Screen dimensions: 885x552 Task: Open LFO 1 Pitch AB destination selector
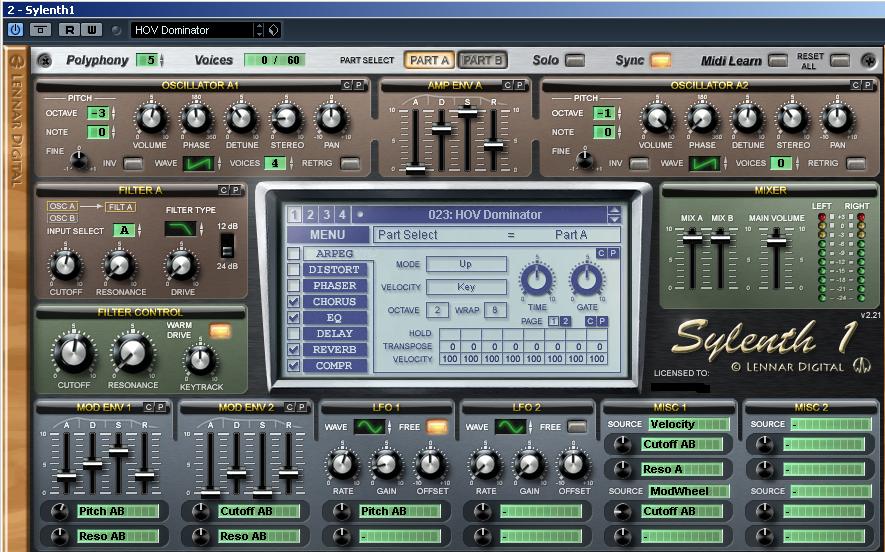(x=400, y=511)
